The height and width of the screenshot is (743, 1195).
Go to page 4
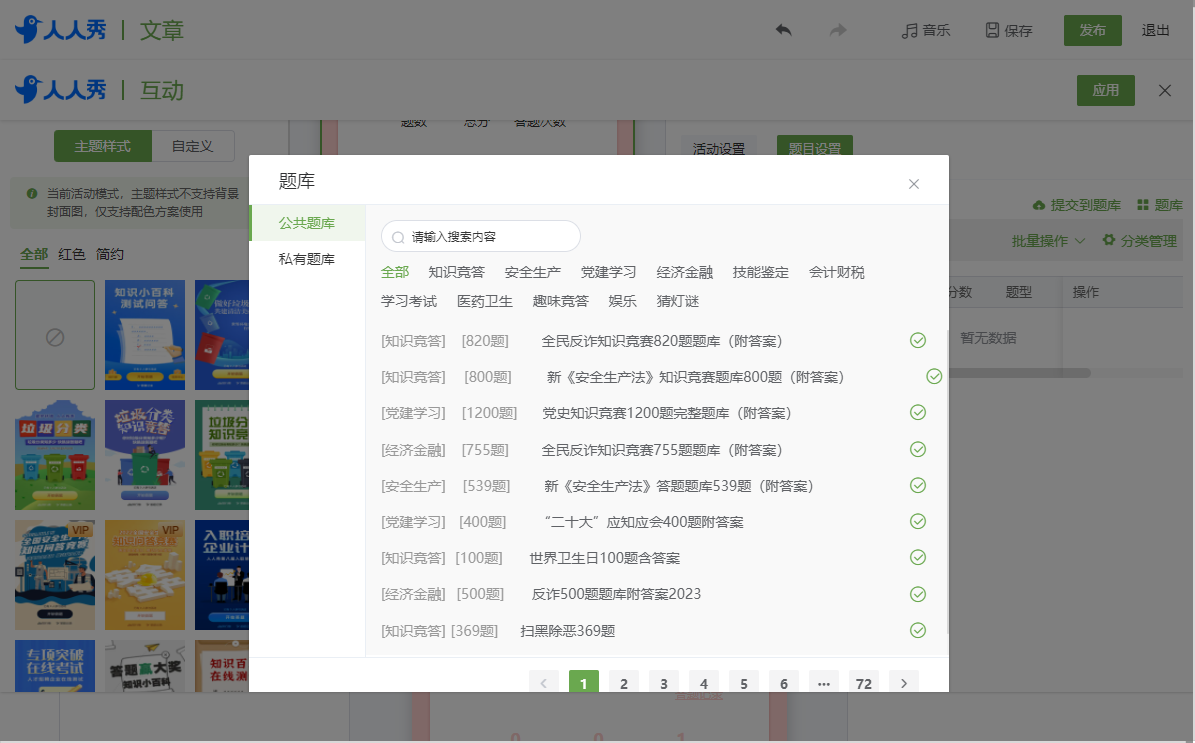point(703,683)
